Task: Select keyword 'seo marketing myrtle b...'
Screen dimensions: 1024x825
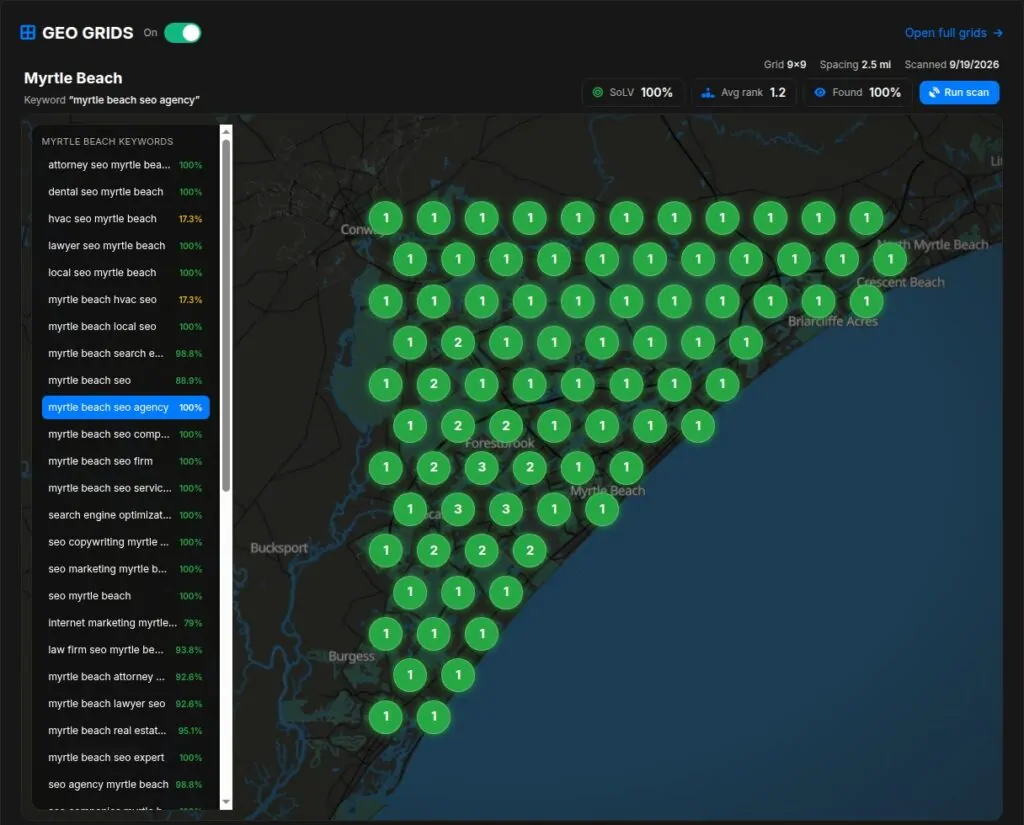Action: (x=125, y=569)
